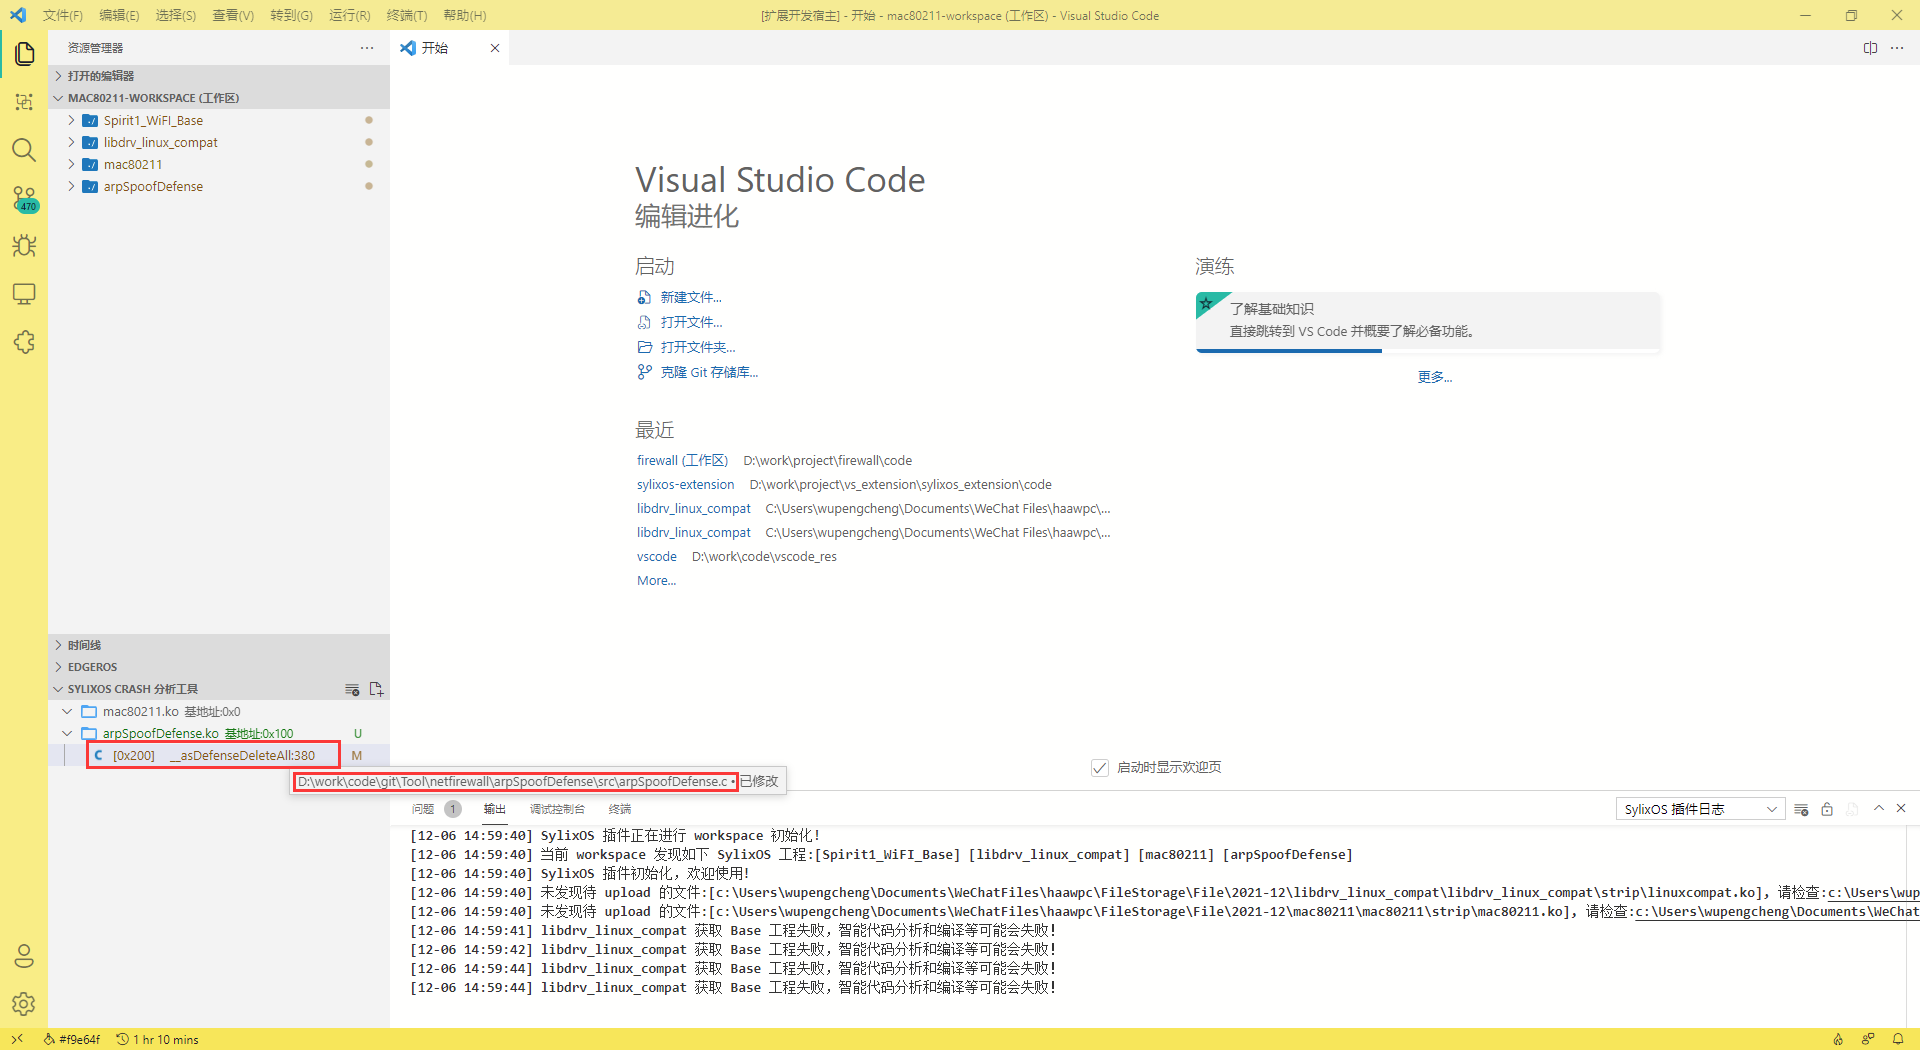The image size is (1920, 1050).
Task: Clear the output panel log
Action: [x=1802, y=809]
